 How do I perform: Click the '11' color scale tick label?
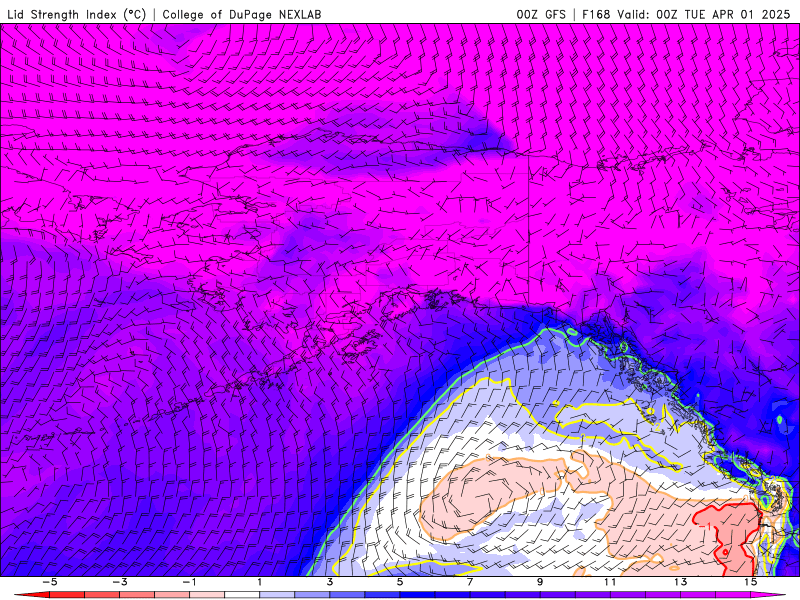pyautogui.click(x=610, y=582)
